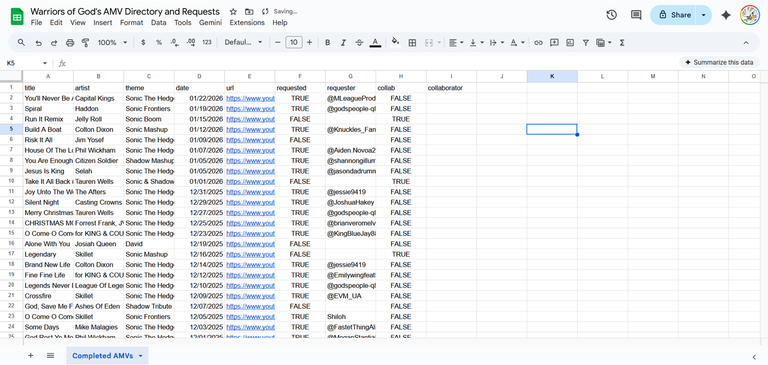Star this spreadsheet
Viewport: 768px width, 365px height.
[233, 11]
